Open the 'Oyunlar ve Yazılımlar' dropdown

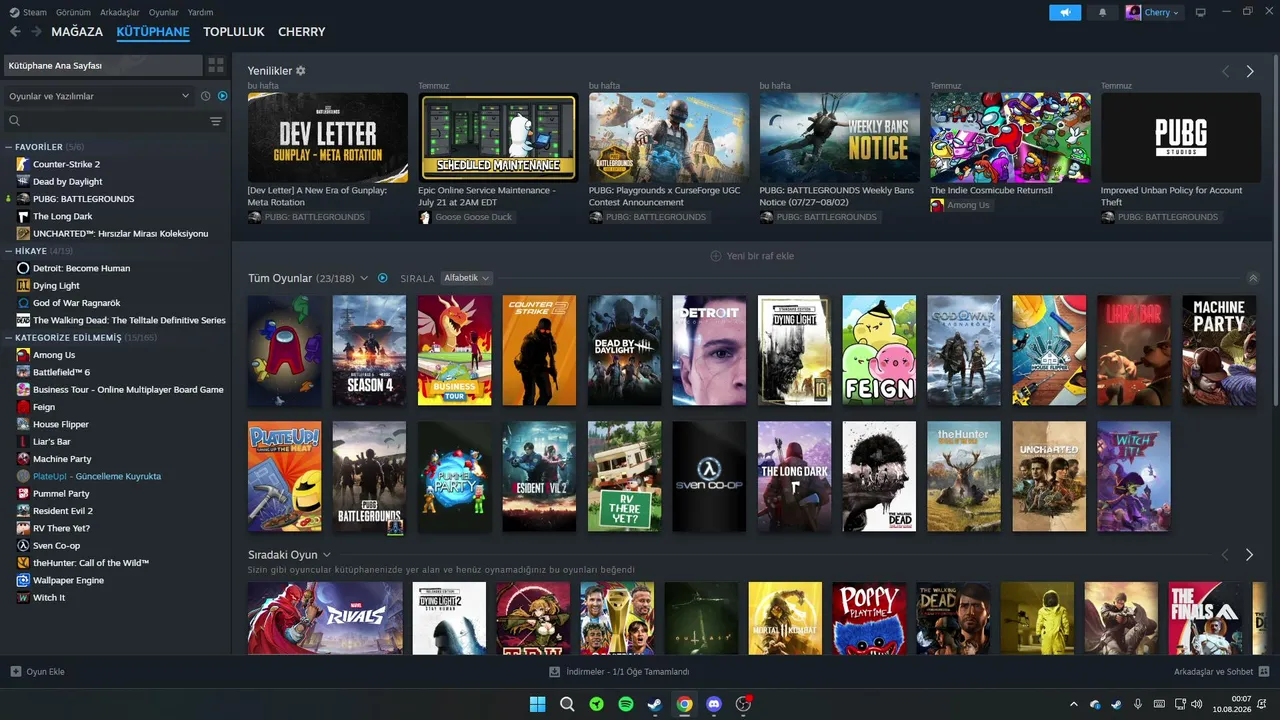(98, 96)
